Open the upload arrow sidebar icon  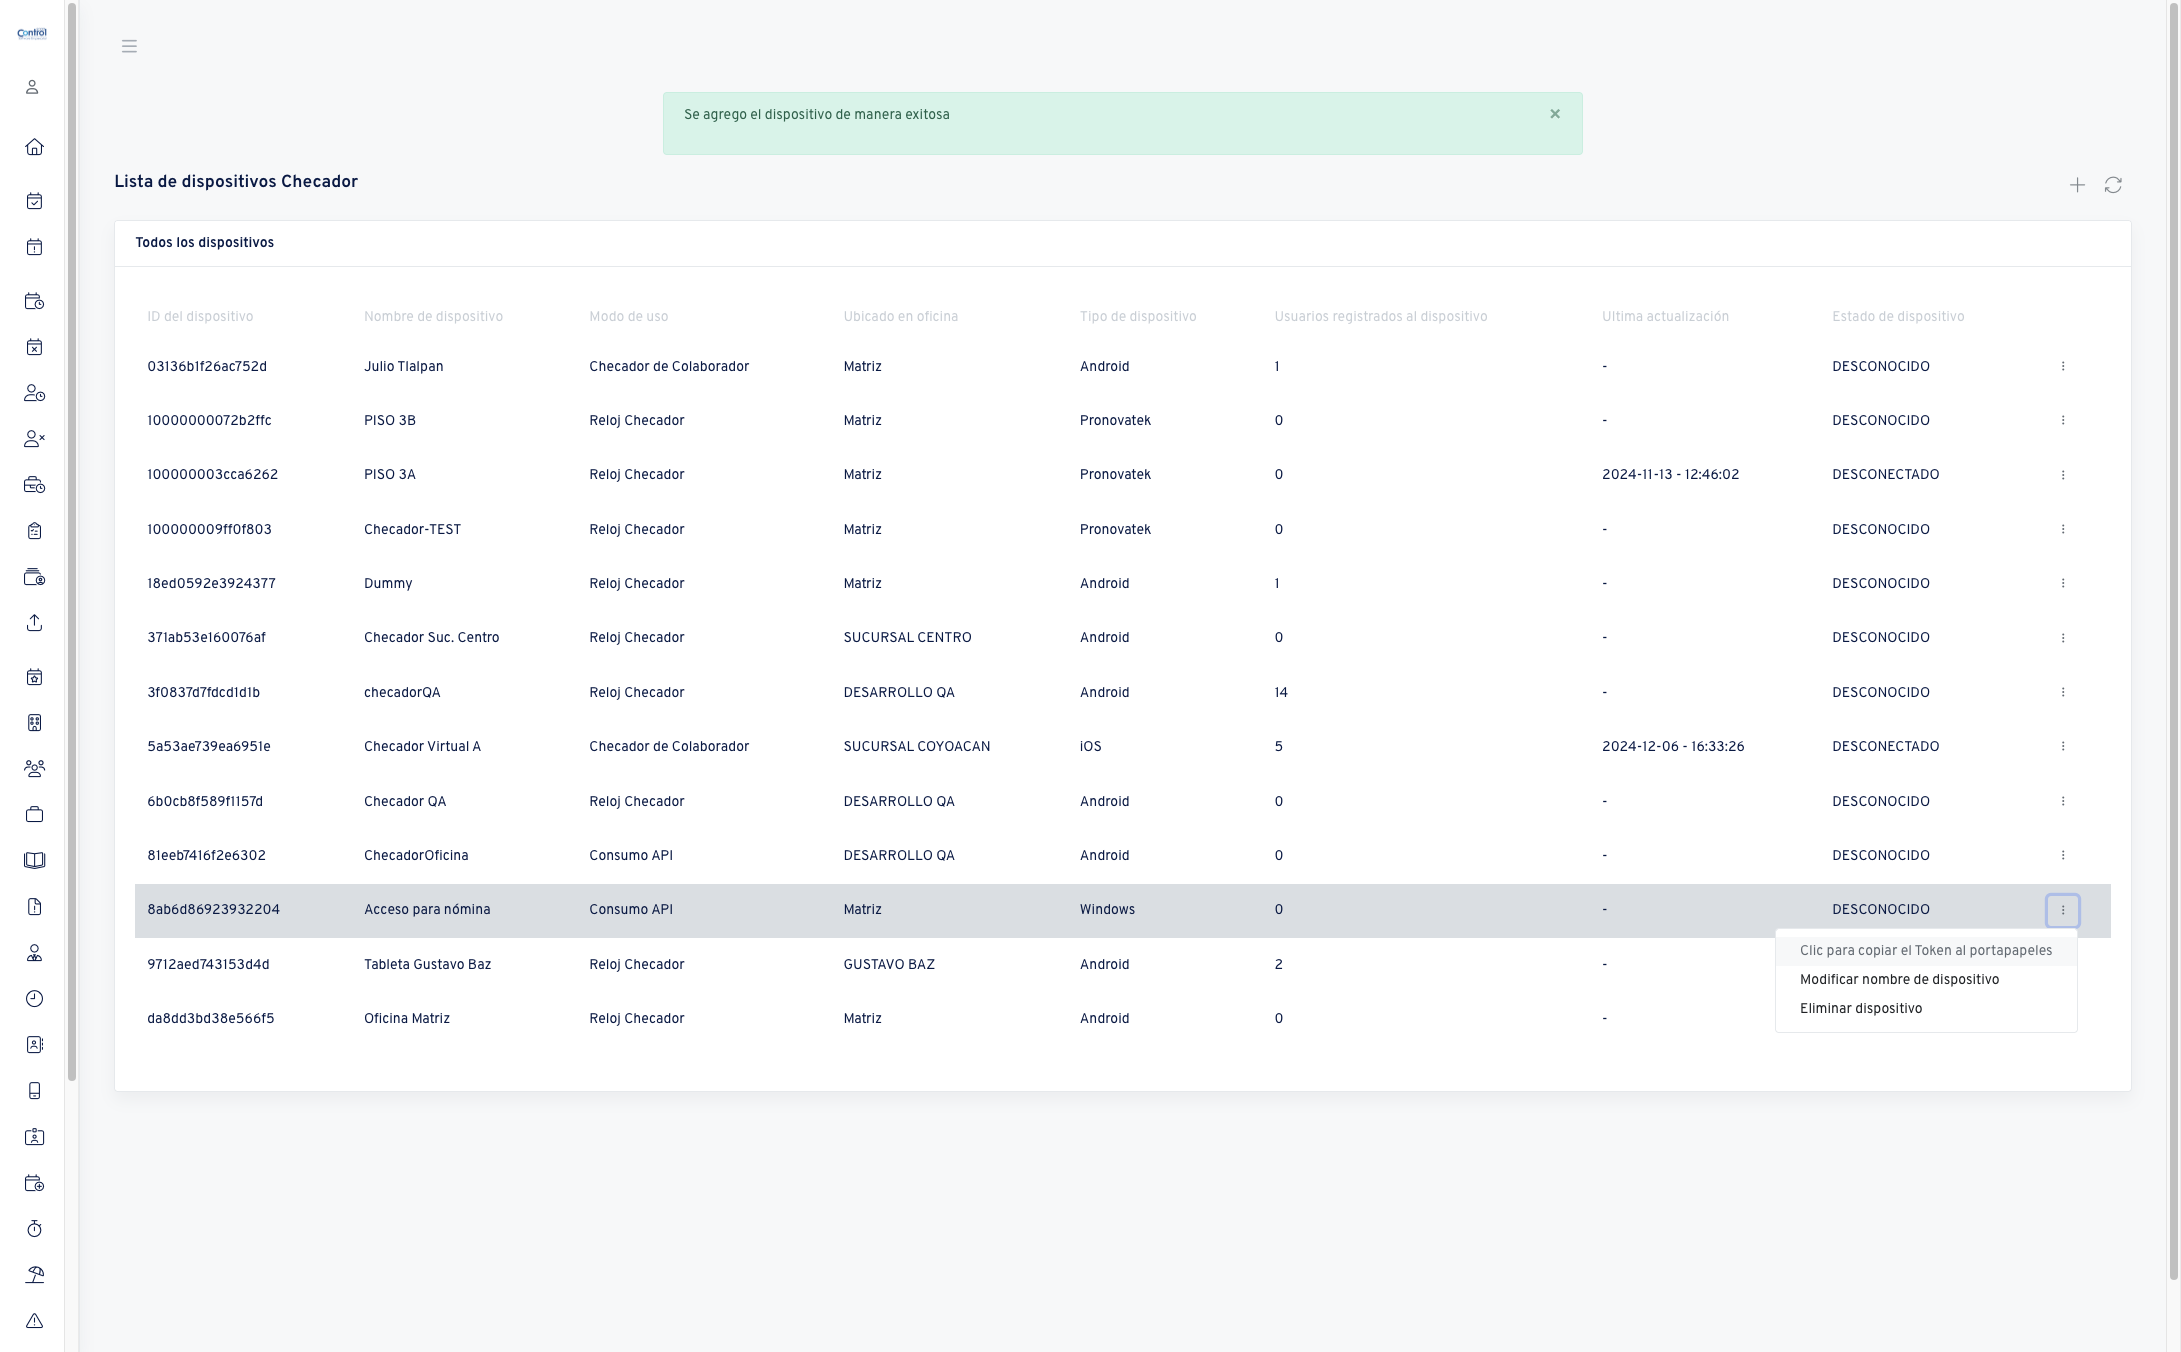(x=34, y=623)
